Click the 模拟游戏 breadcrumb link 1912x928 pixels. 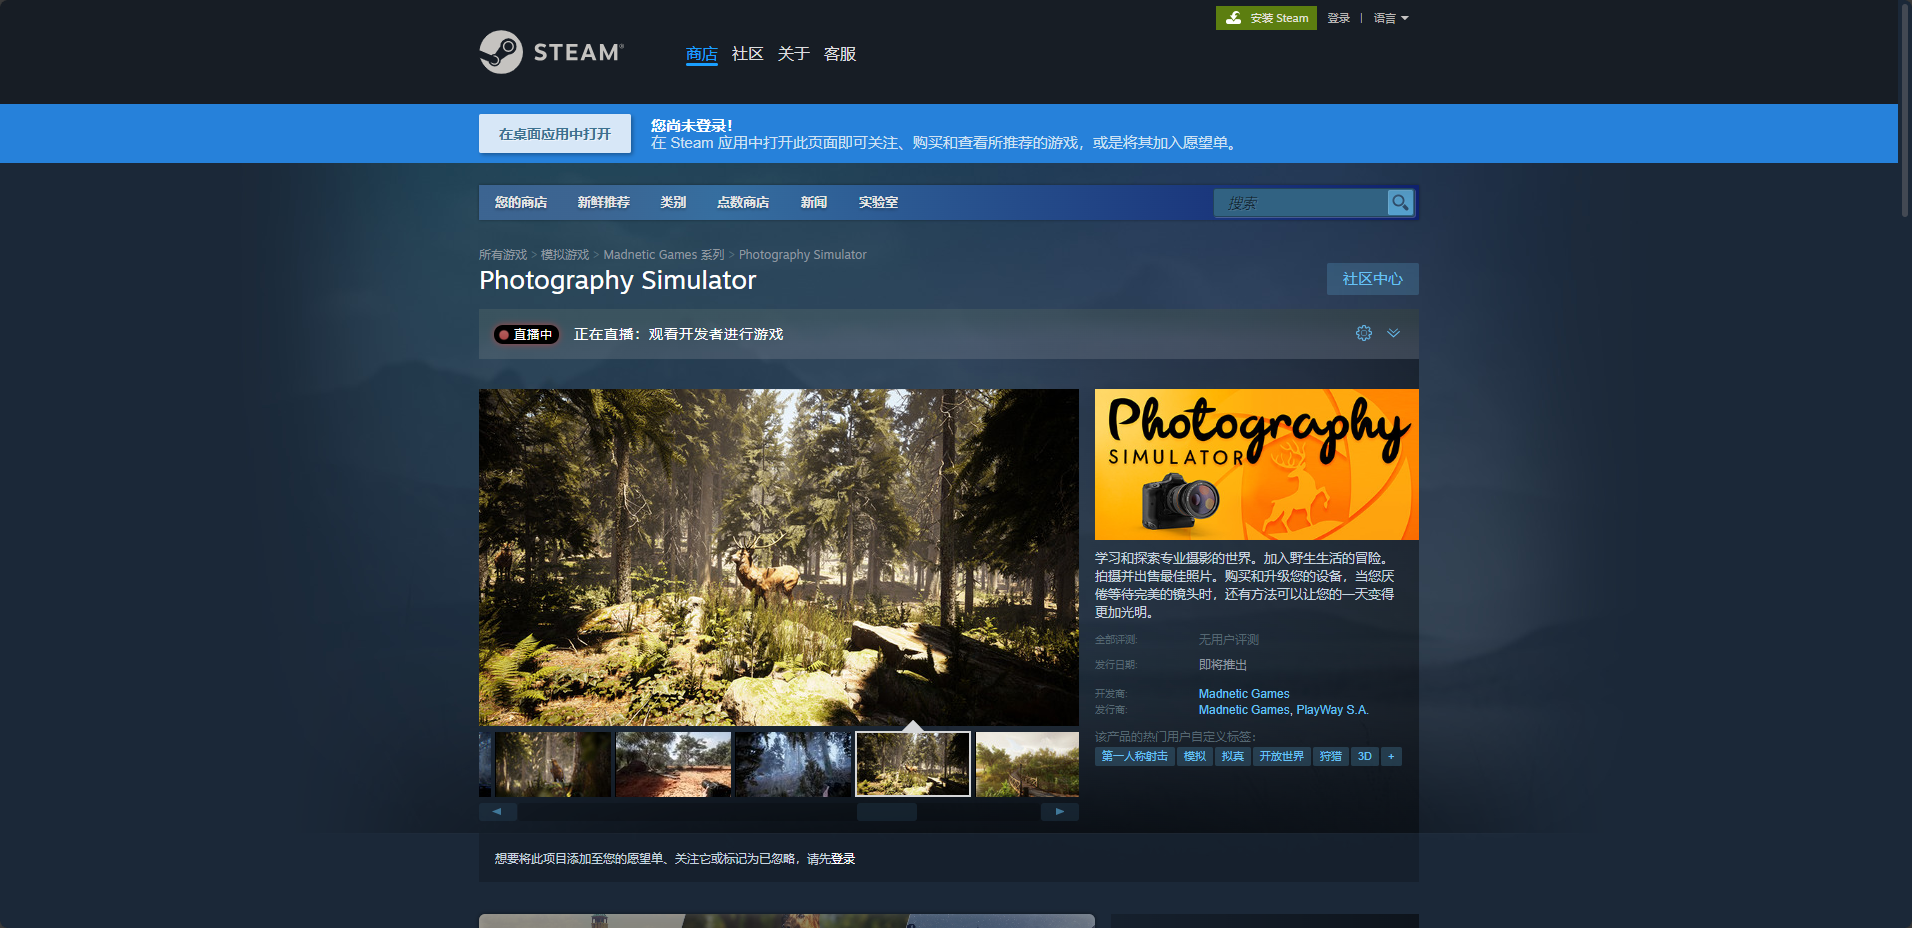pos(565,255)
